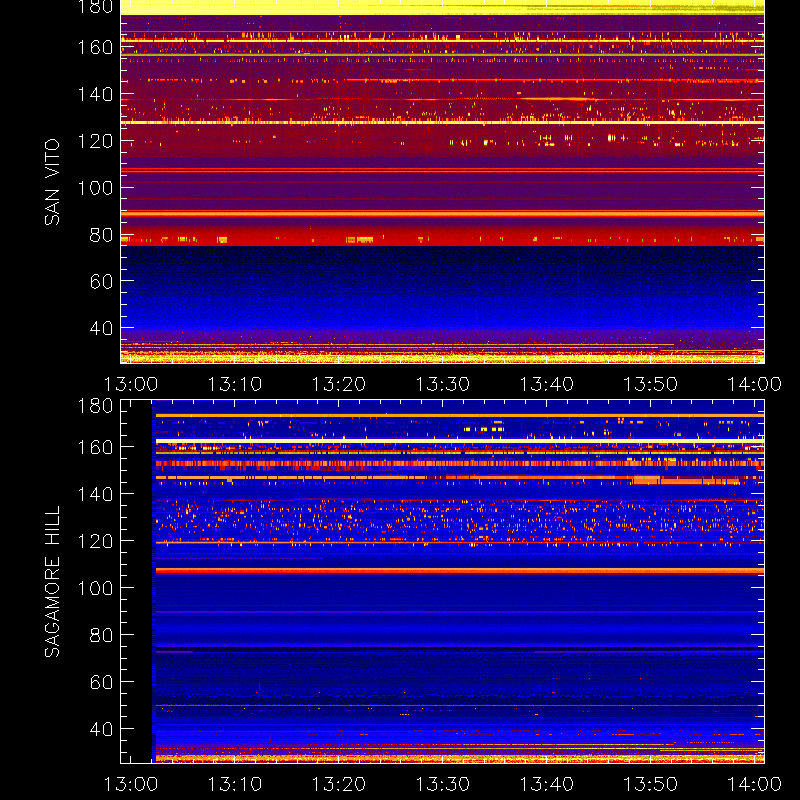
Task: Click 13:00 time label under Sagamore Hill plot
Action: coord(131,784)
